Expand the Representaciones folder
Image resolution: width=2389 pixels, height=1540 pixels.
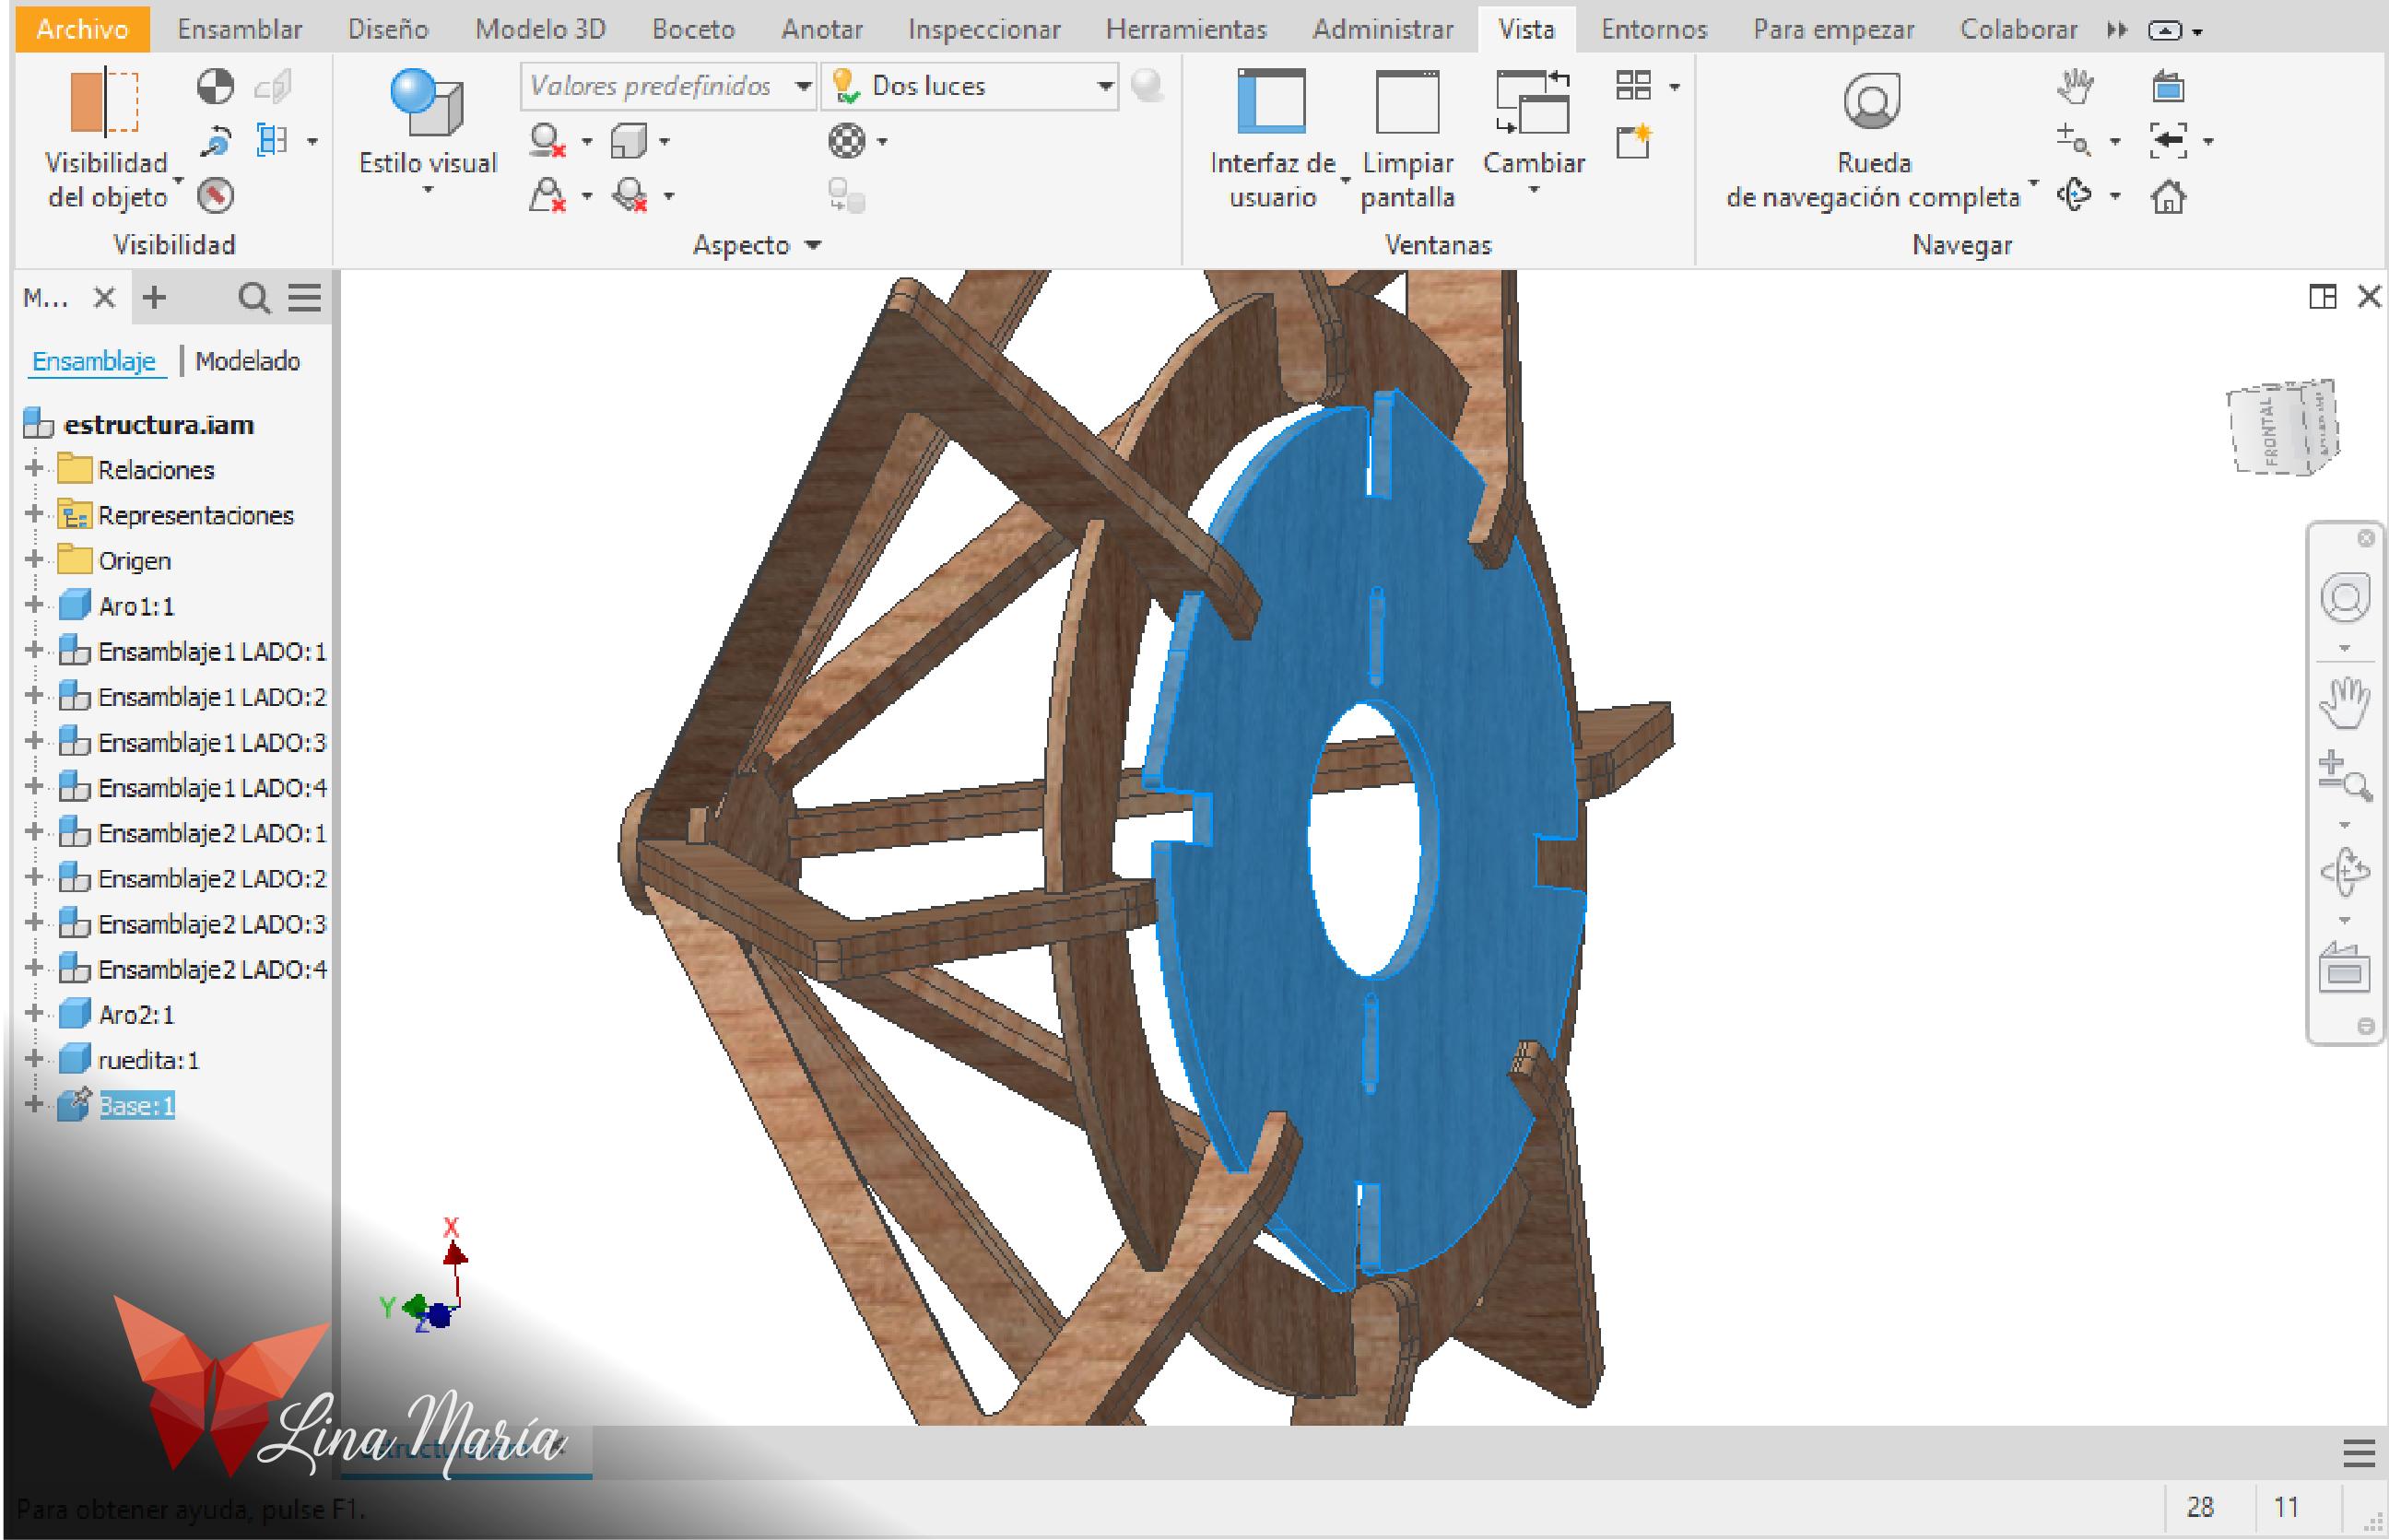34,514
